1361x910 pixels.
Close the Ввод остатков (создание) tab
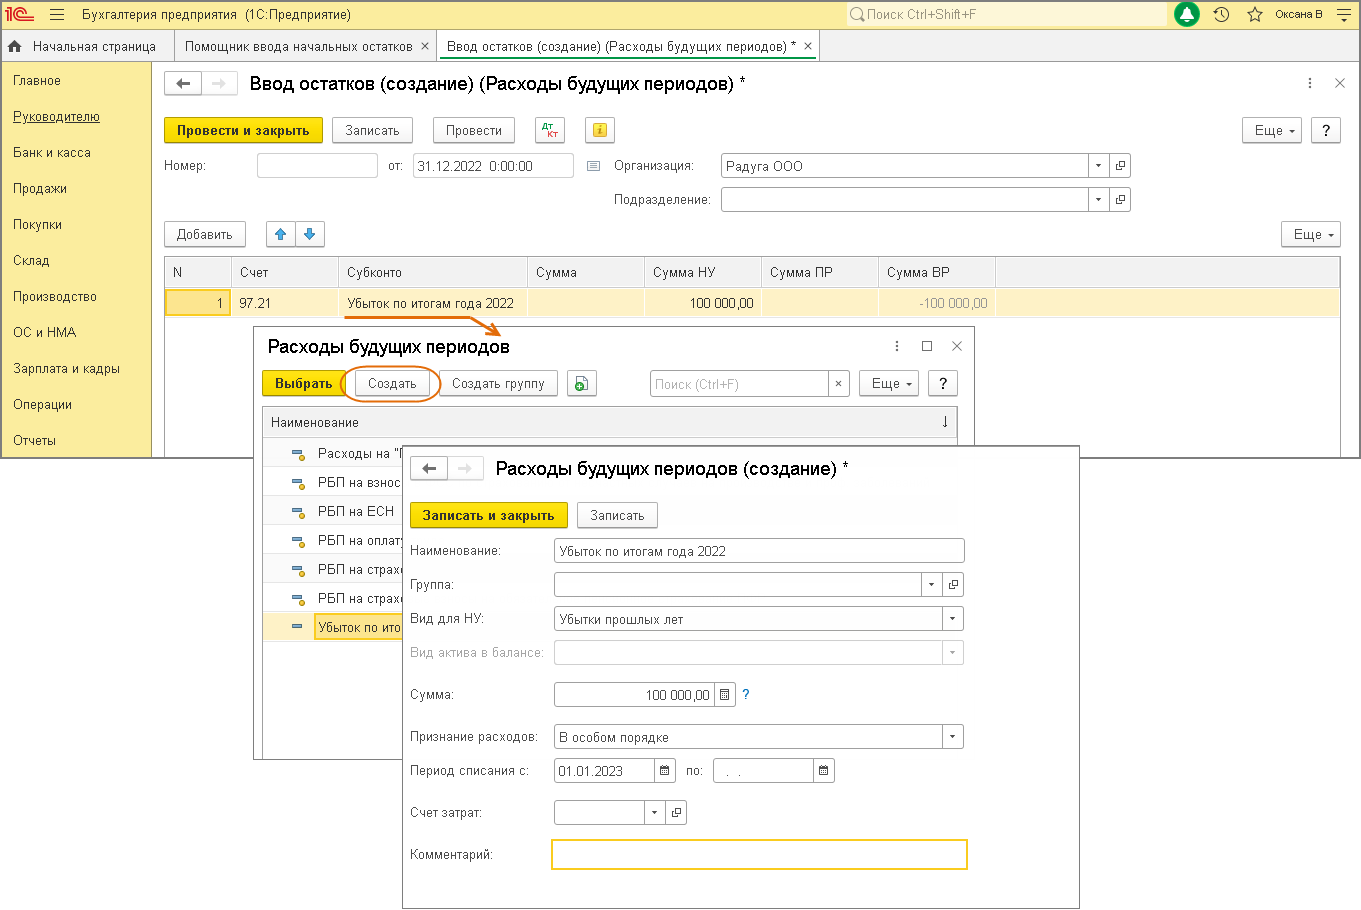tap(808, 46)
